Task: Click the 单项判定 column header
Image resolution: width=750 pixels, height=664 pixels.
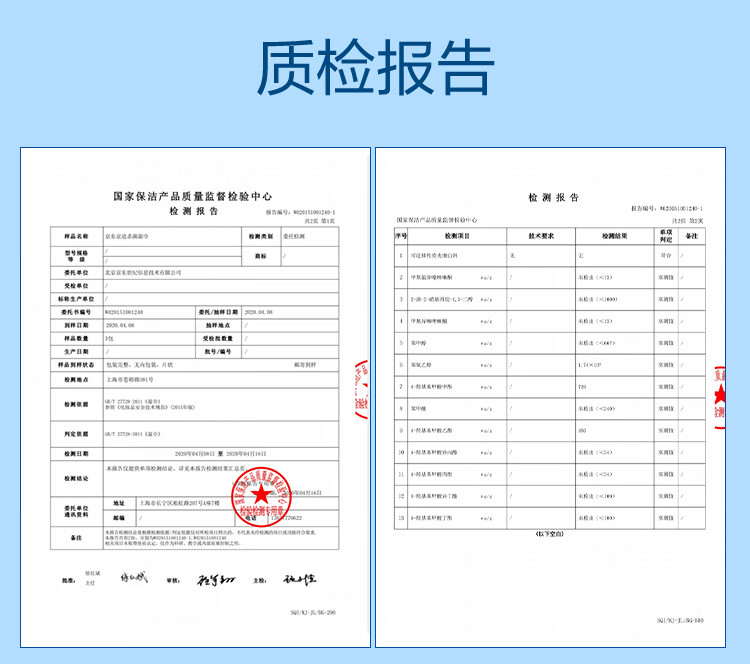Action: [665, 236]
